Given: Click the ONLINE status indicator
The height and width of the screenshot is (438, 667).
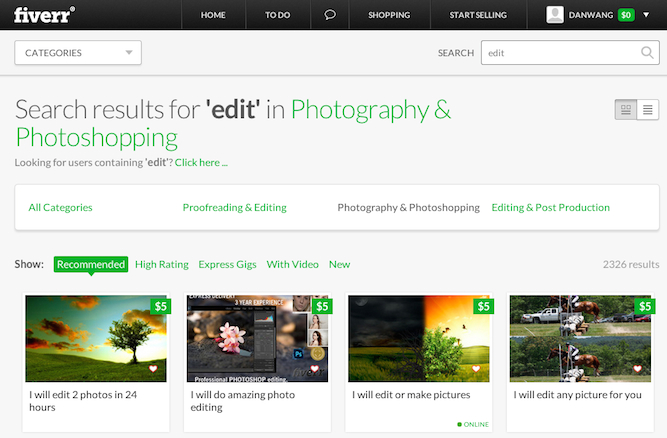Looking at the screenshot, I should tap(473, 424).
